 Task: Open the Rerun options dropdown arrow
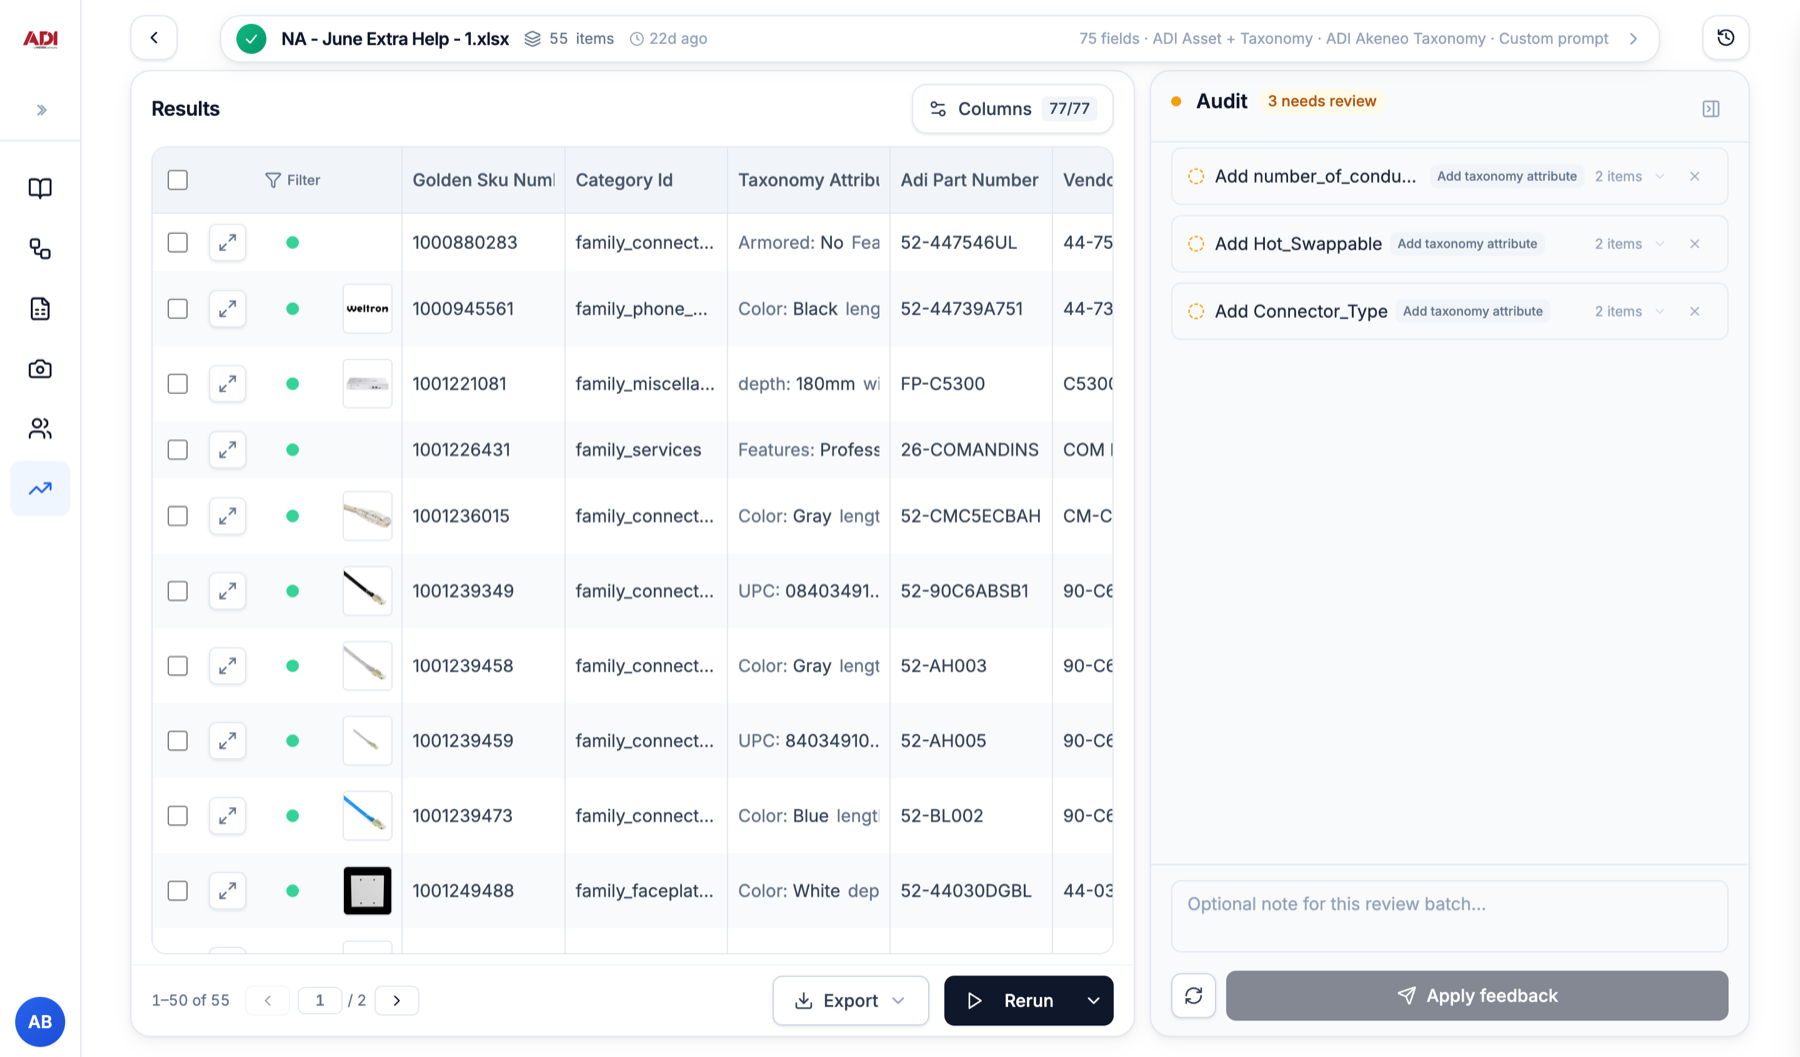coord(1094,1001)
